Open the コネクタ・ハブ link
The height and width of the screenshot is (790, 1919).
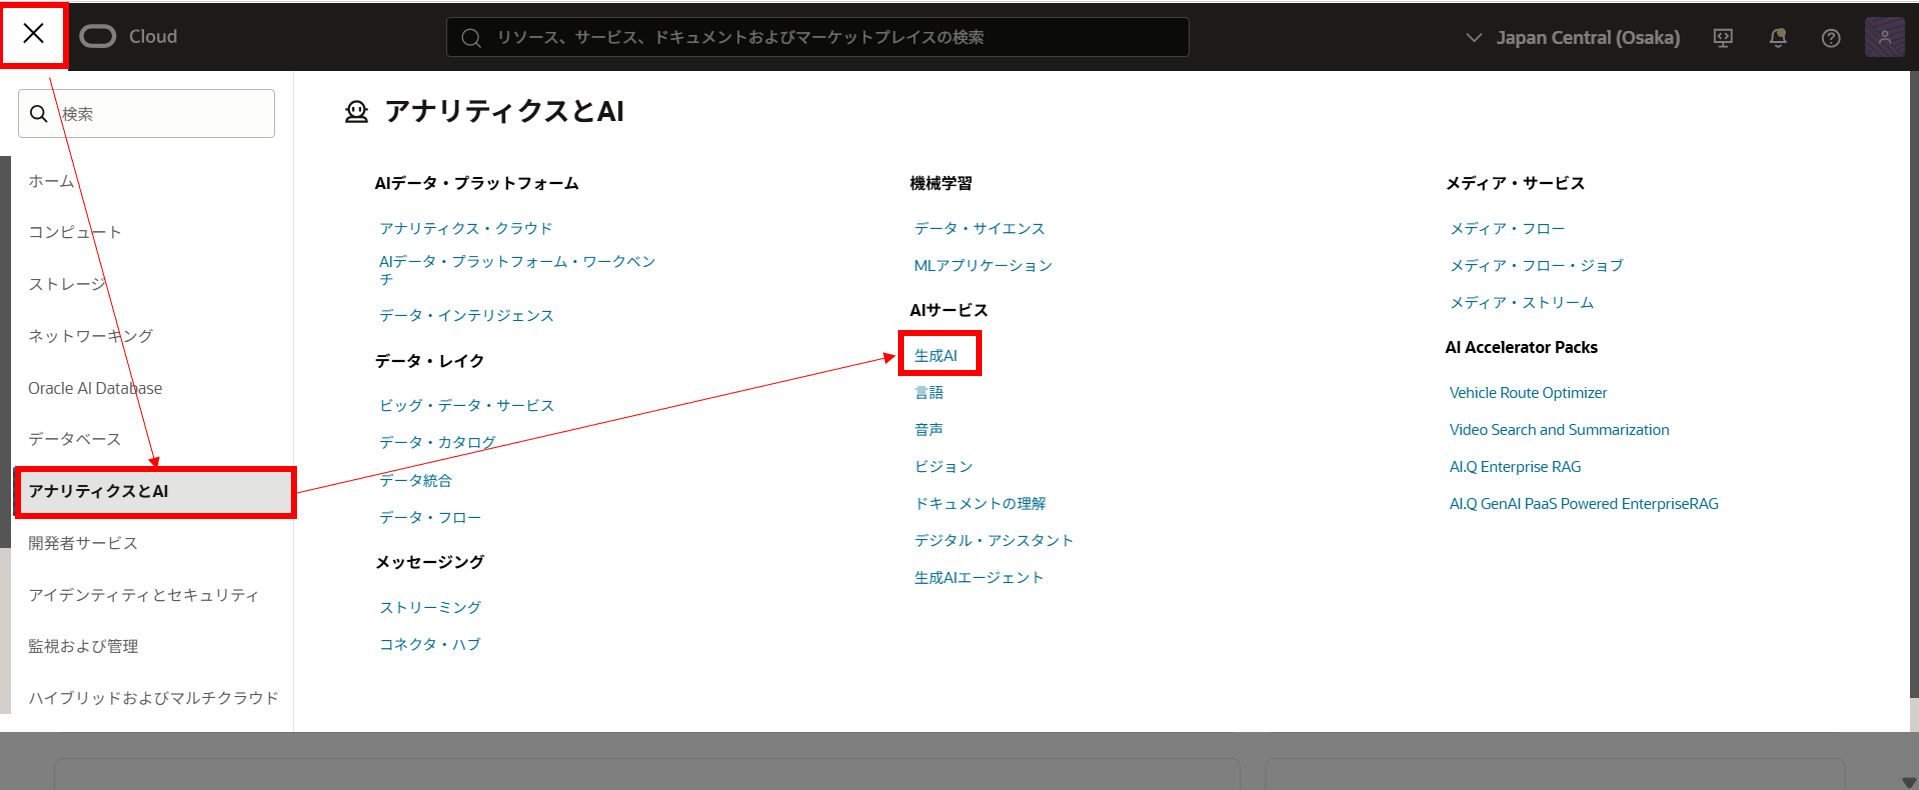[430, 644]
